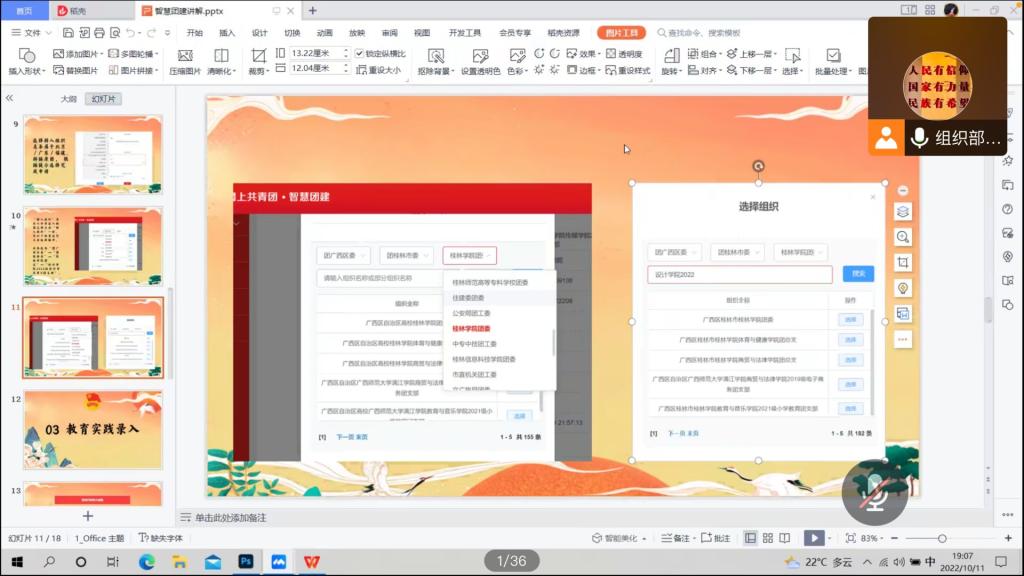Switch sidebar to 大纲 outline view
Viewport: 1024px width, 576px height.
tap(68, 99)
